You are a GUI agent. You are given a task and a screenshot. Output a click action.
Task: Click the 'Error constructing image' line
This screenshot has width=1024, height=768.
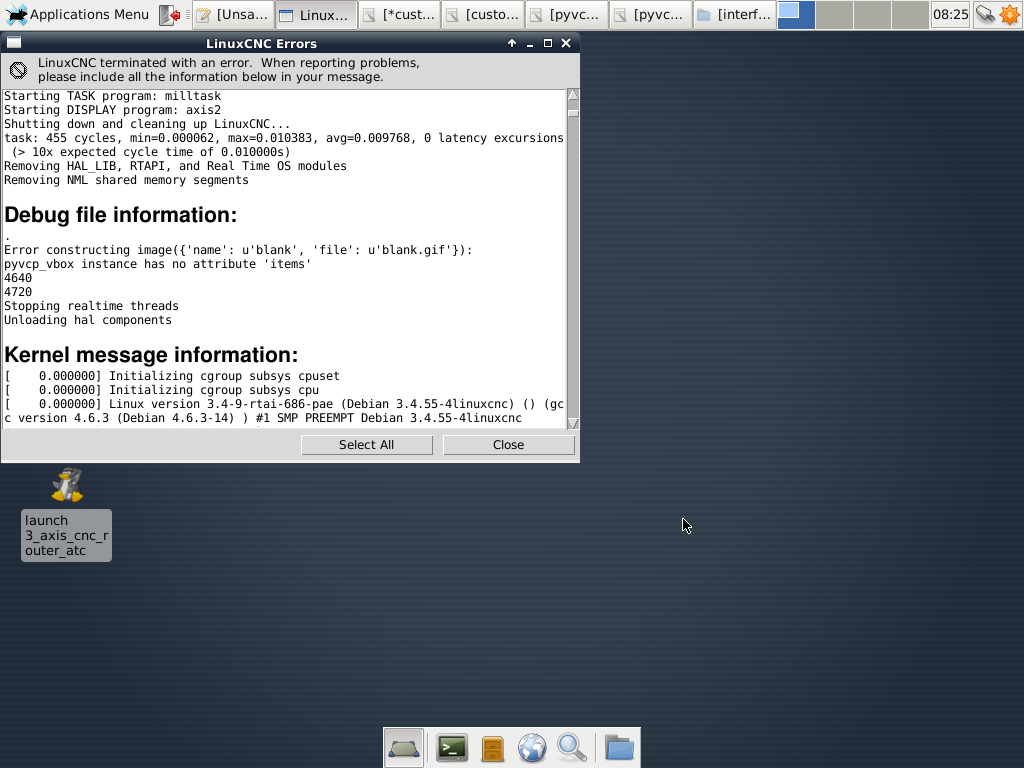238,250
